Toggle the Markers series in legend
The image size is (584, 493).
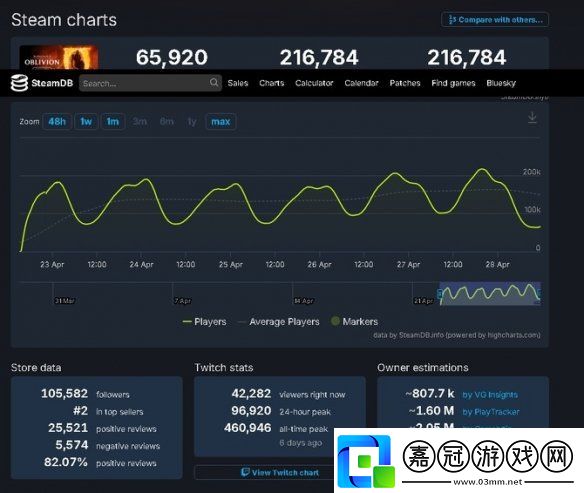354,321
